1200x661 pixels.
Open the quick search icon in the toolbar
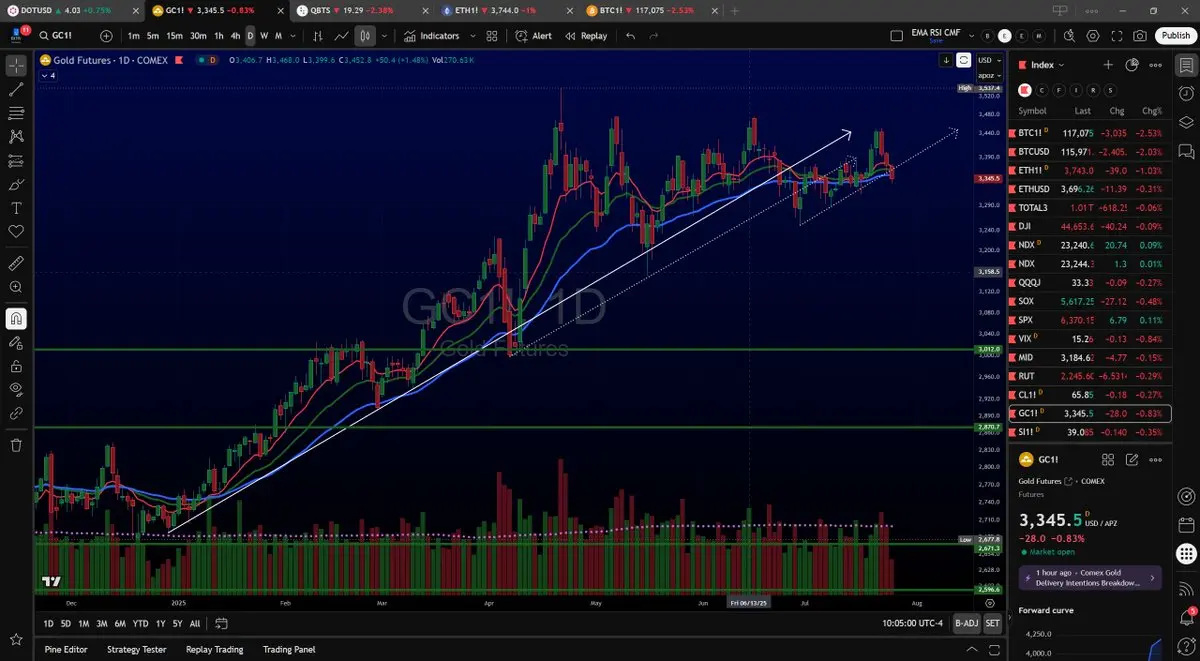click(1069, 36)
